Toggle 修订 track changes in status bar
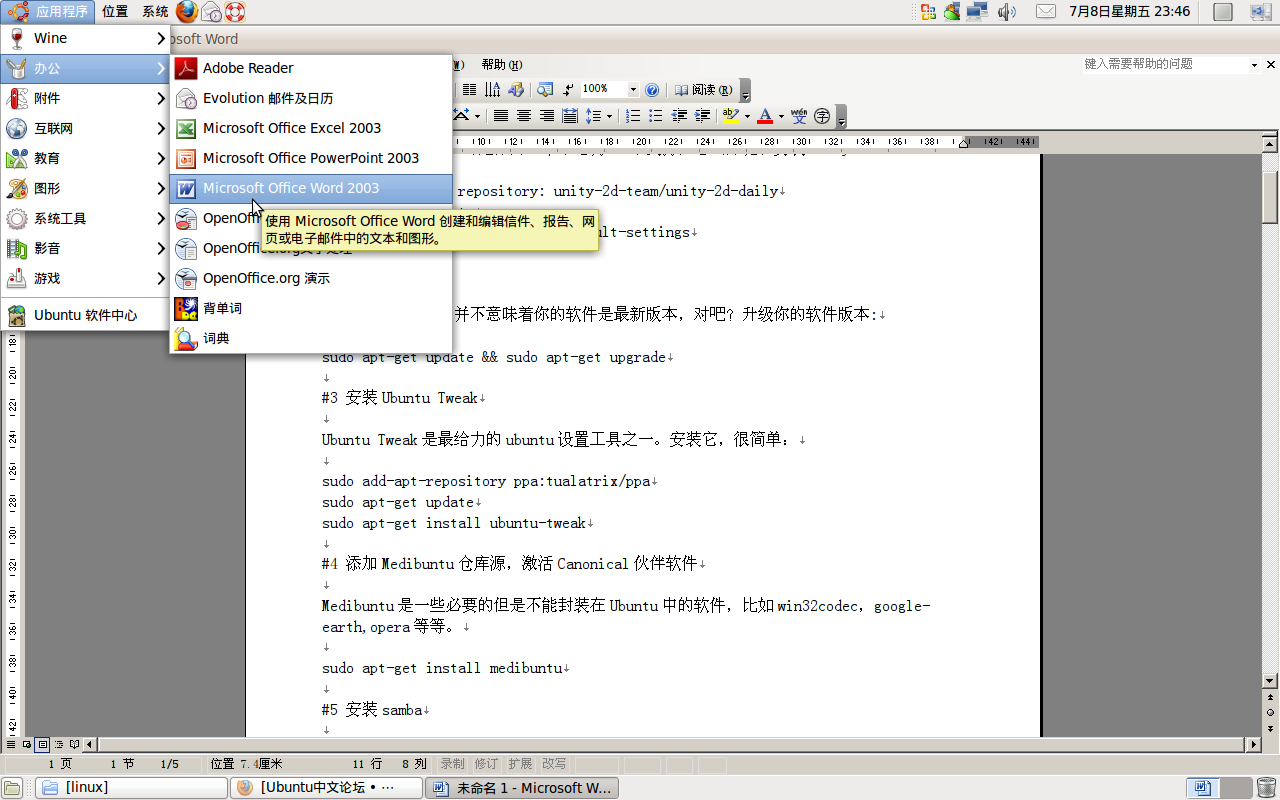Image resolution: width=1280 pixels, height=800 pixels. pyautogui.click(x=486, y=764)
